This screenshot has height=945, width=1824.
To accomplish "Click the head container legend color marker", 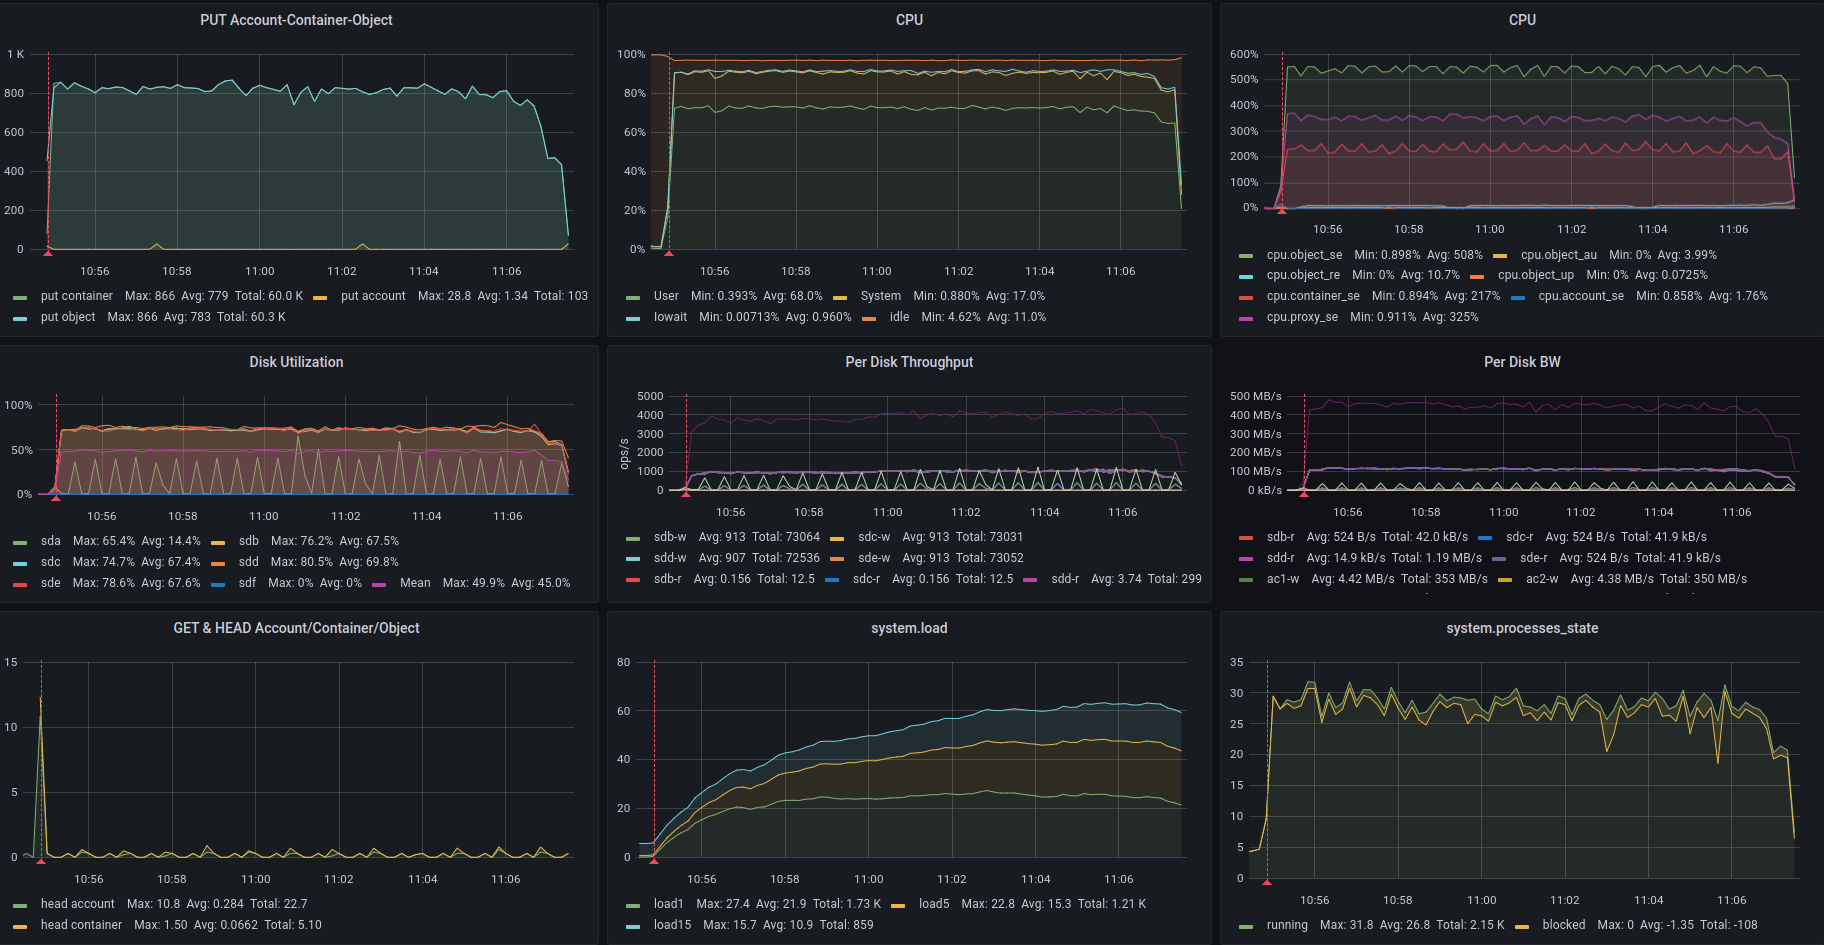I will coord(20,926).
